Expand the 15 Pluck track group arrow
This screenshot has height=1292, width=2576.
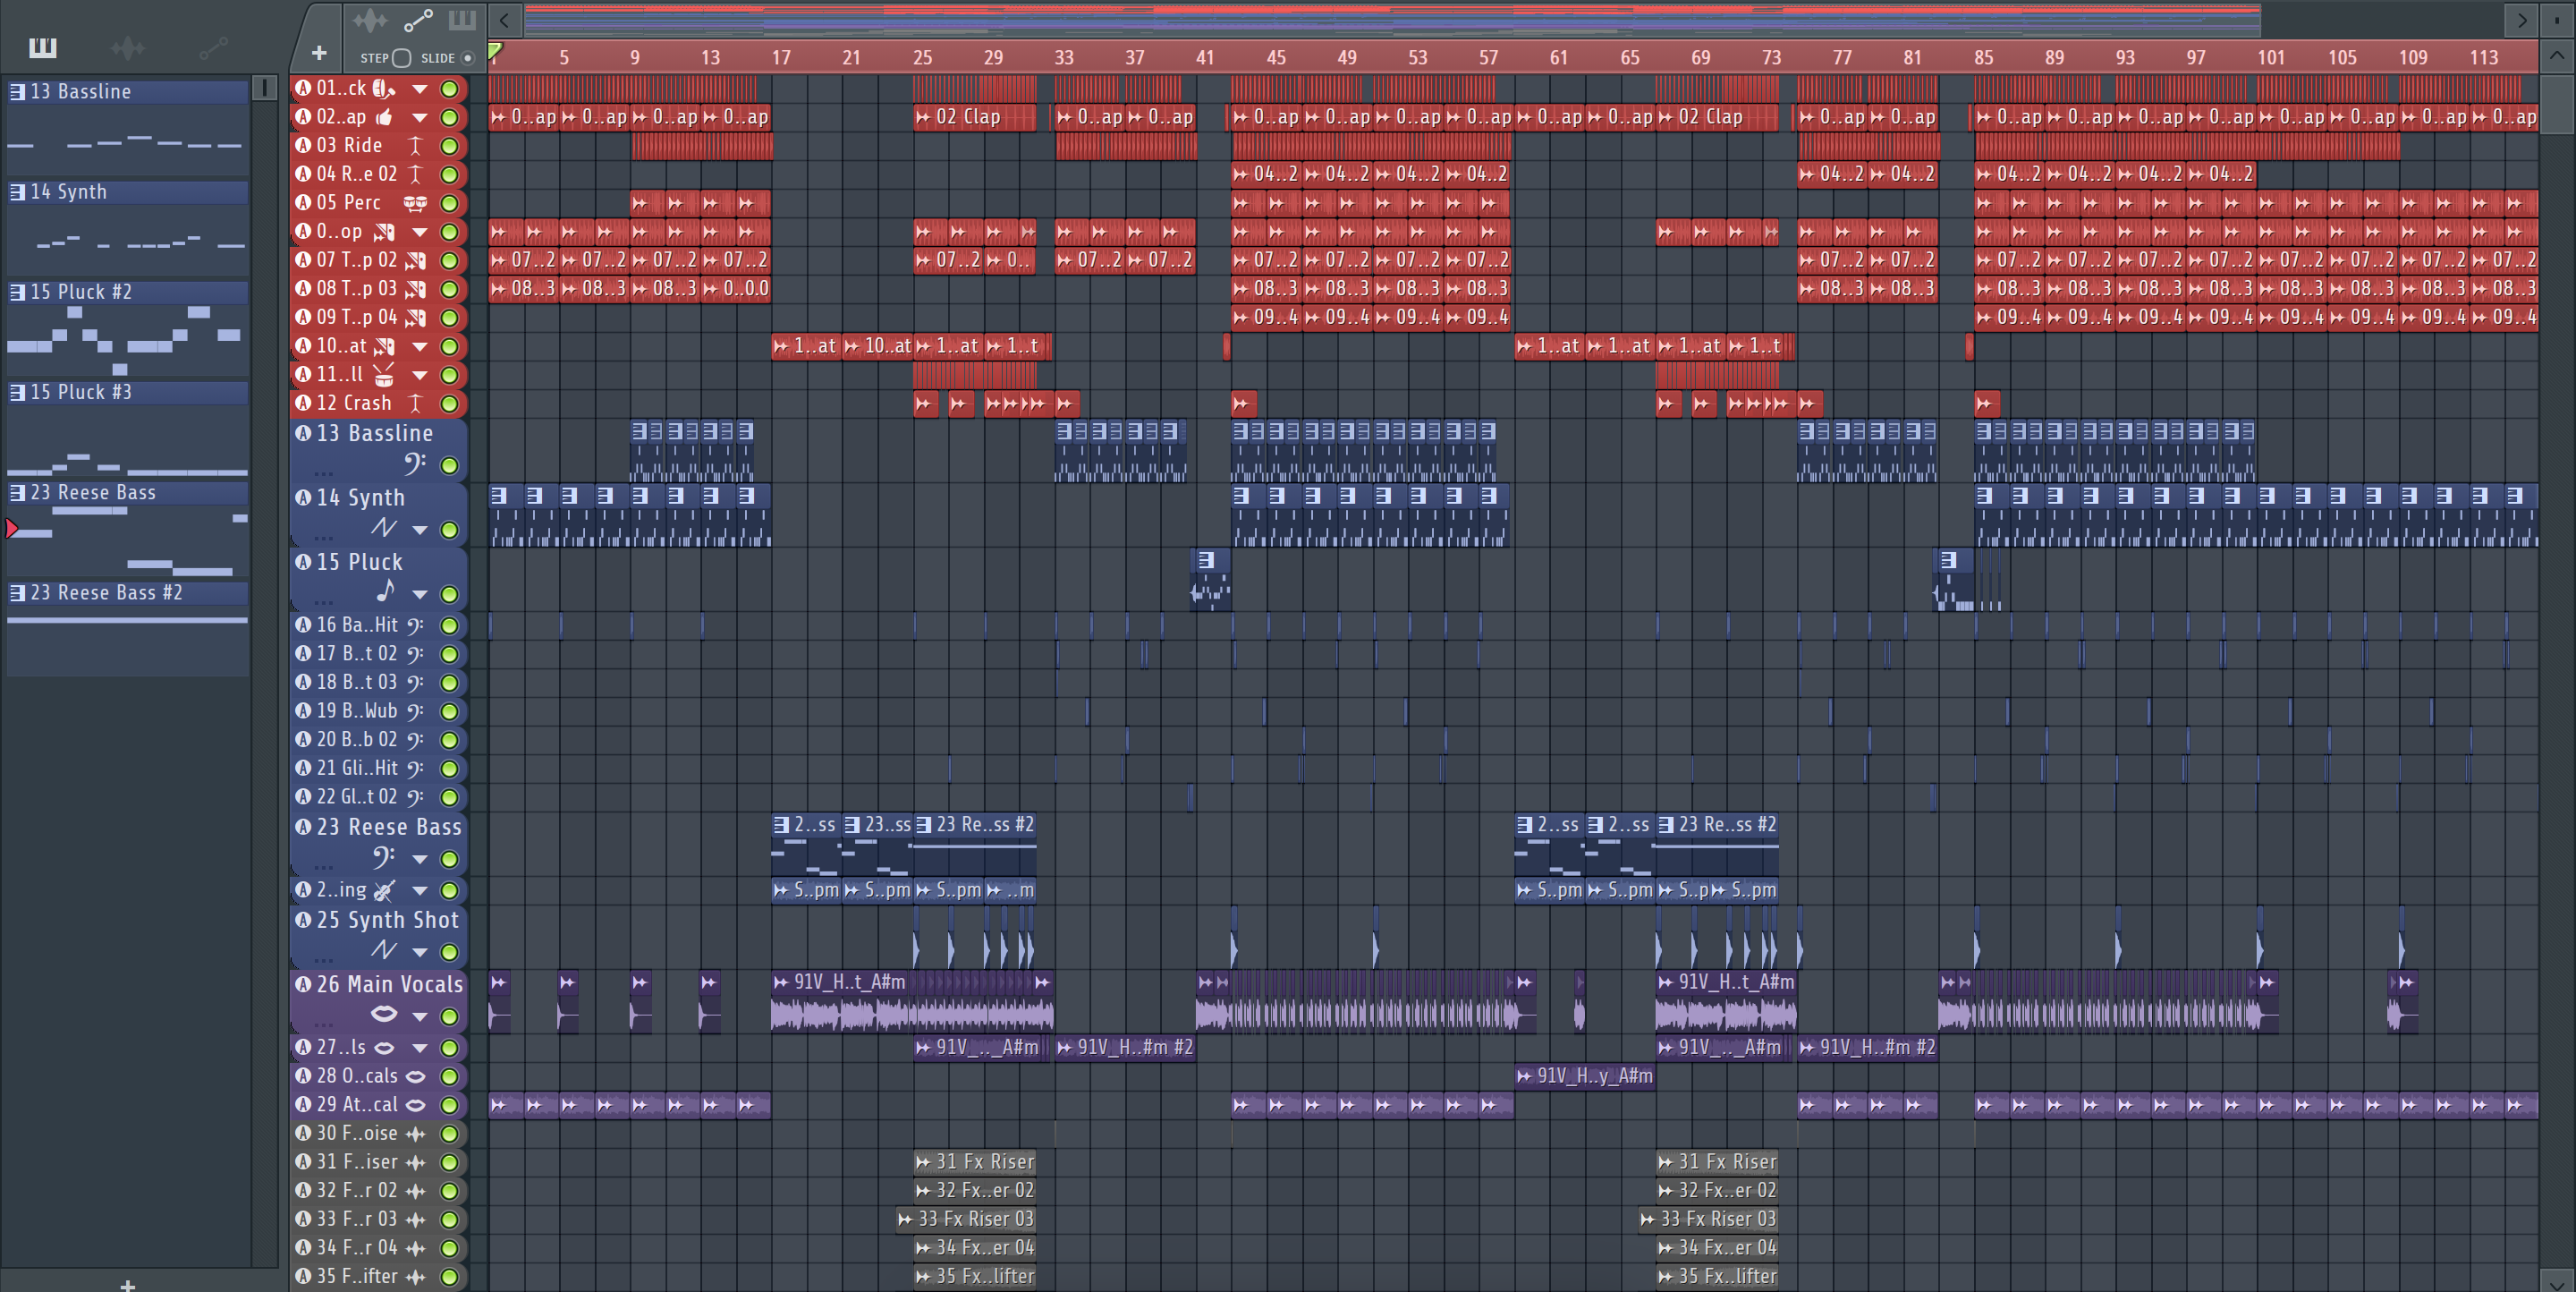[x=420, y=594]
